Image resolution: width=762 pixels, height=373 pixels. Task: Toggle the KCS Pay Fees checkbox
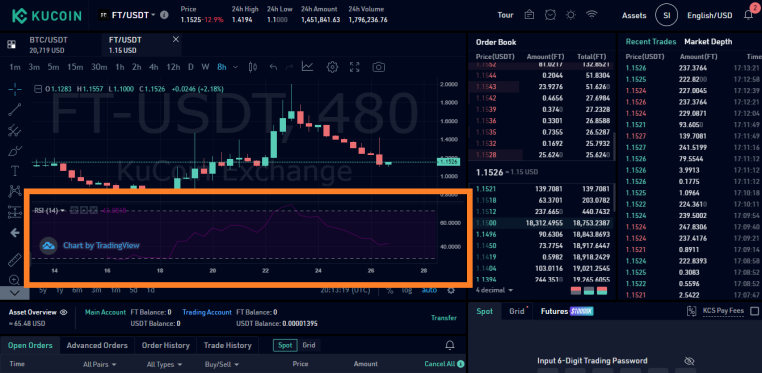point(755,311)
